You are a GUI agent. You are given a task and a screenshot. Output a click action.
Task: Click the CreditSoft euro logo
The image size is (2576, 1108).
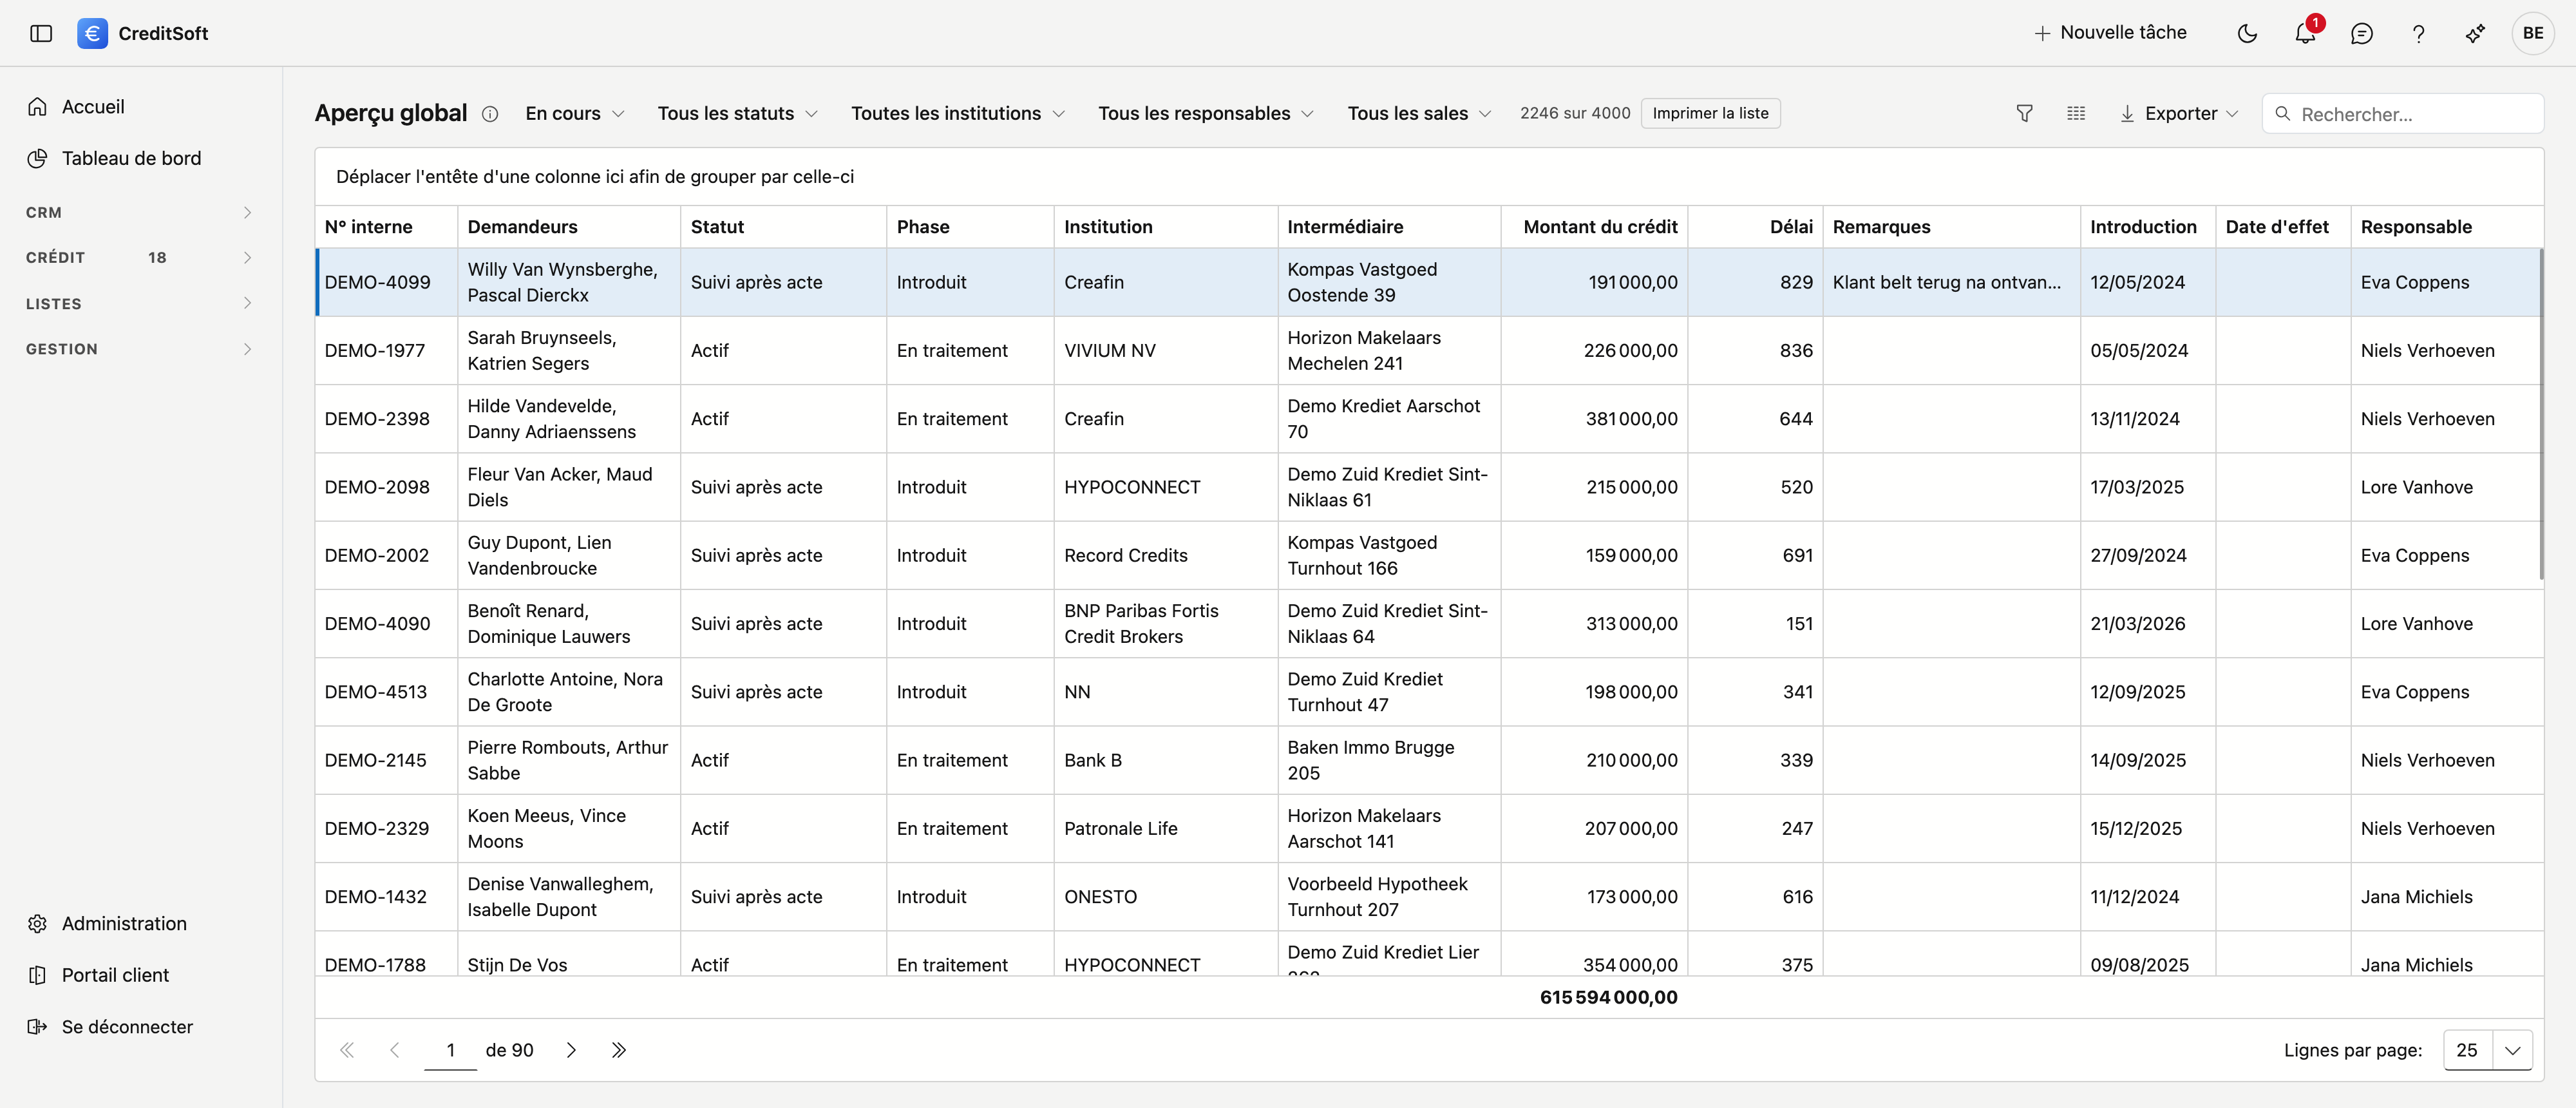(92, 33)
